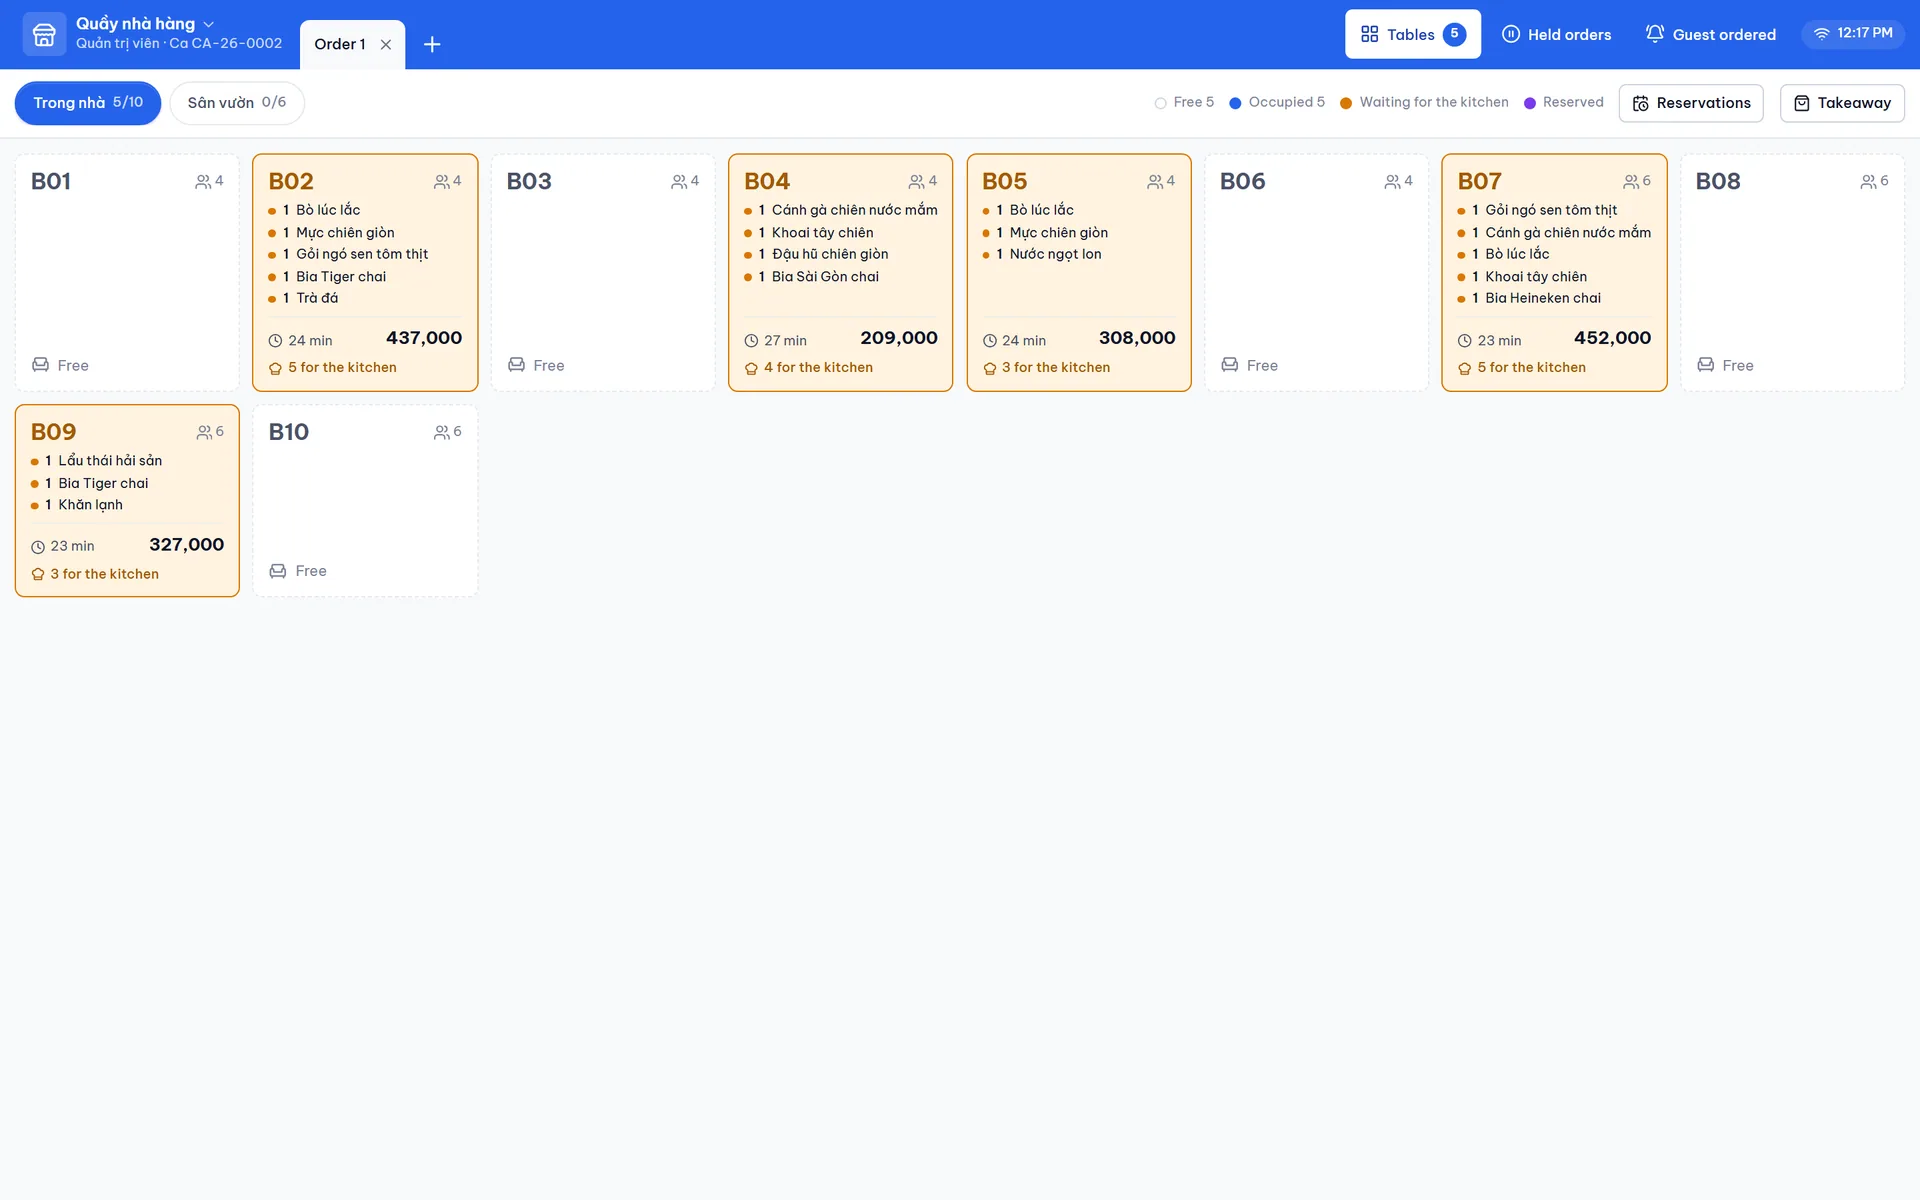Image resolution: width=1920 pixels, height=1200 pixels.
Task: Click the 308,000 total on B05
Action: [x=1137, y=338]
